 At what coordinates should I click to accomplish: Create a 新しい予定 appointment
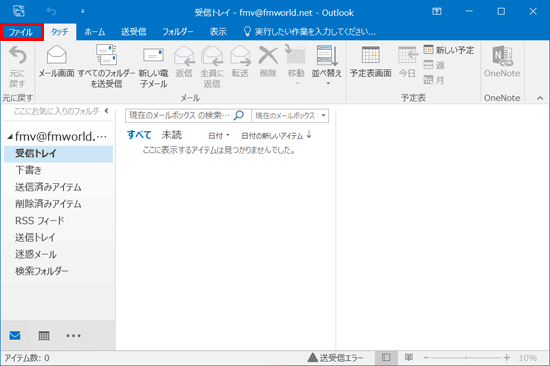click(x=449, y=50)
